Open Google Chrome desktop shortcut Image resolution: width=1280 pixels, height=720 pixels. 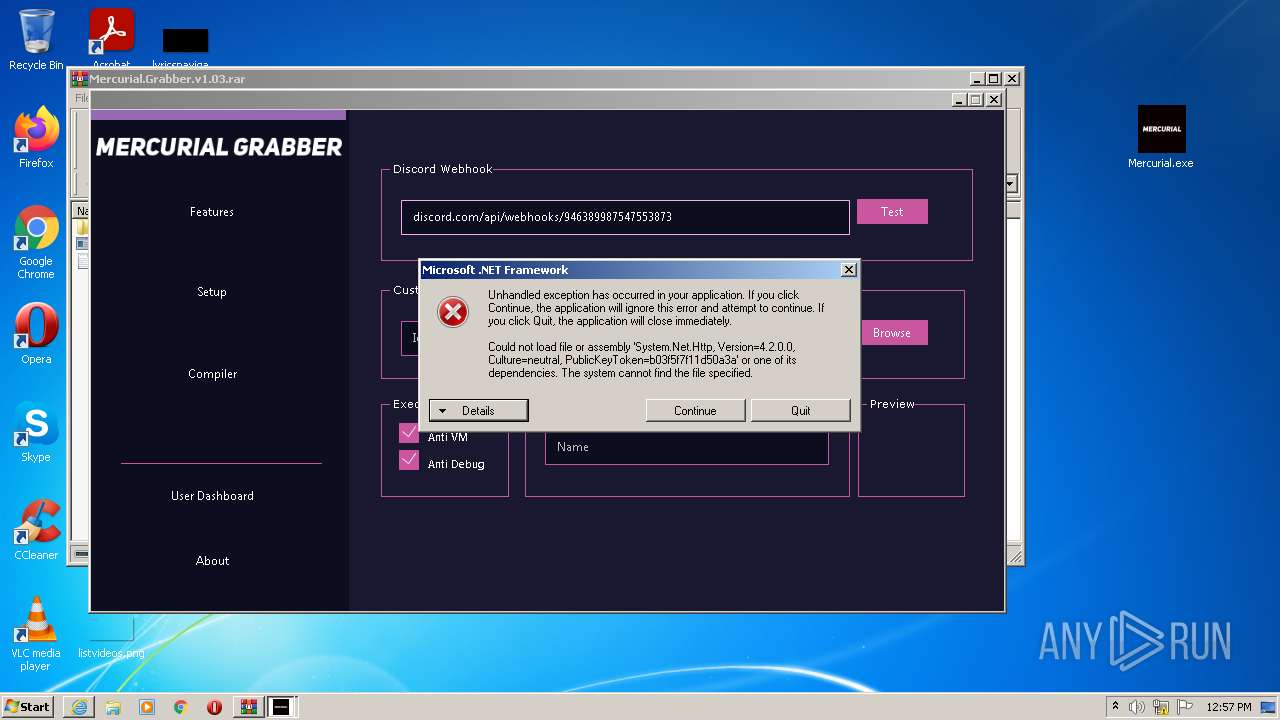[x=36, y=243]
